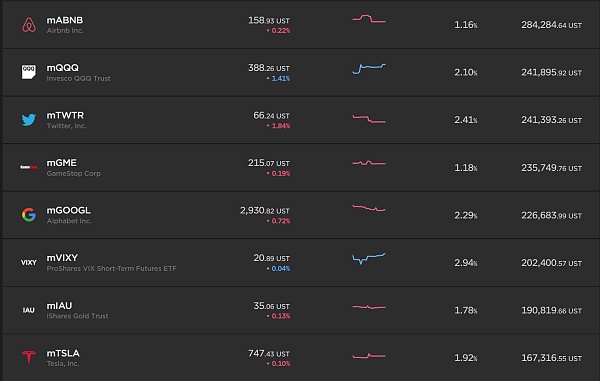
Task: Click the IAU ticker icon
Action: tap(29, 310)
